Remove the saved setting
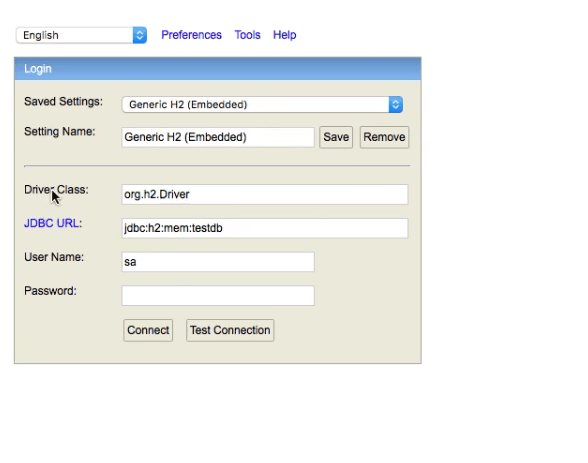This screenshot has height=463, width=588. pyautogui.click(x=384, y=137)
